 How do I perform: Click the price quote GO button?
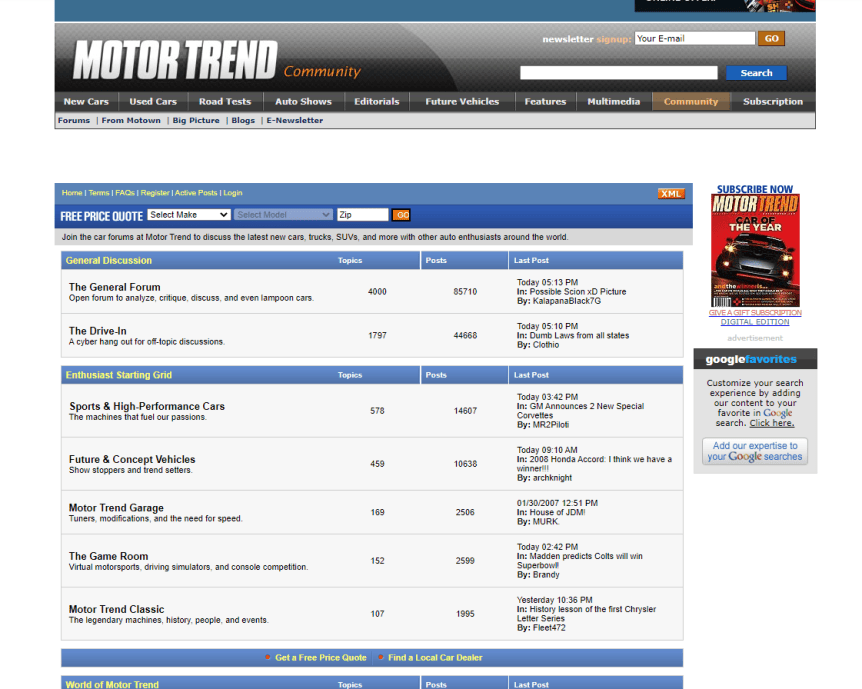click(402, 215)
